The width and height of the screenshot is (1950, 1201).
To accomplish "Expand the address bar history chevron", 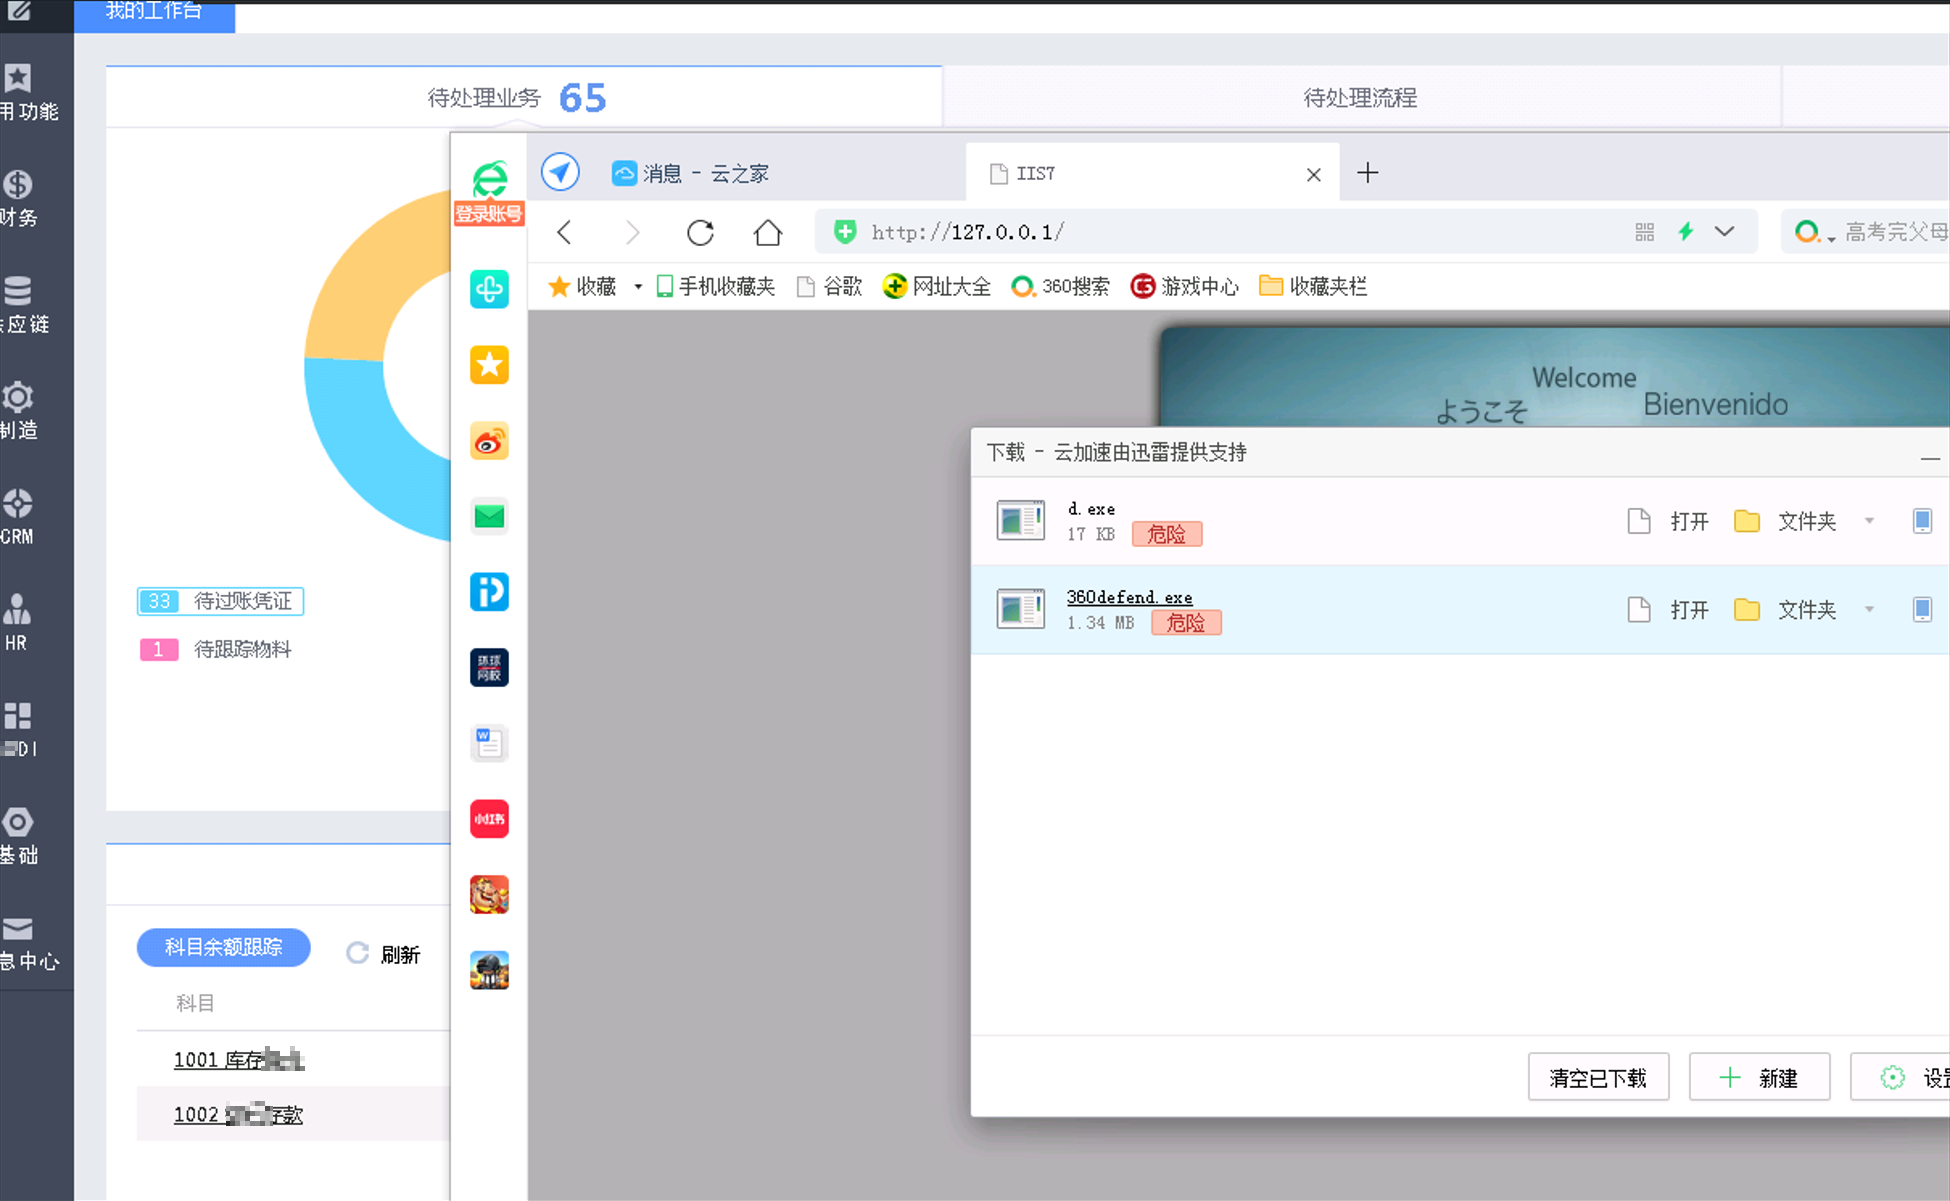I will (1724, 232).
